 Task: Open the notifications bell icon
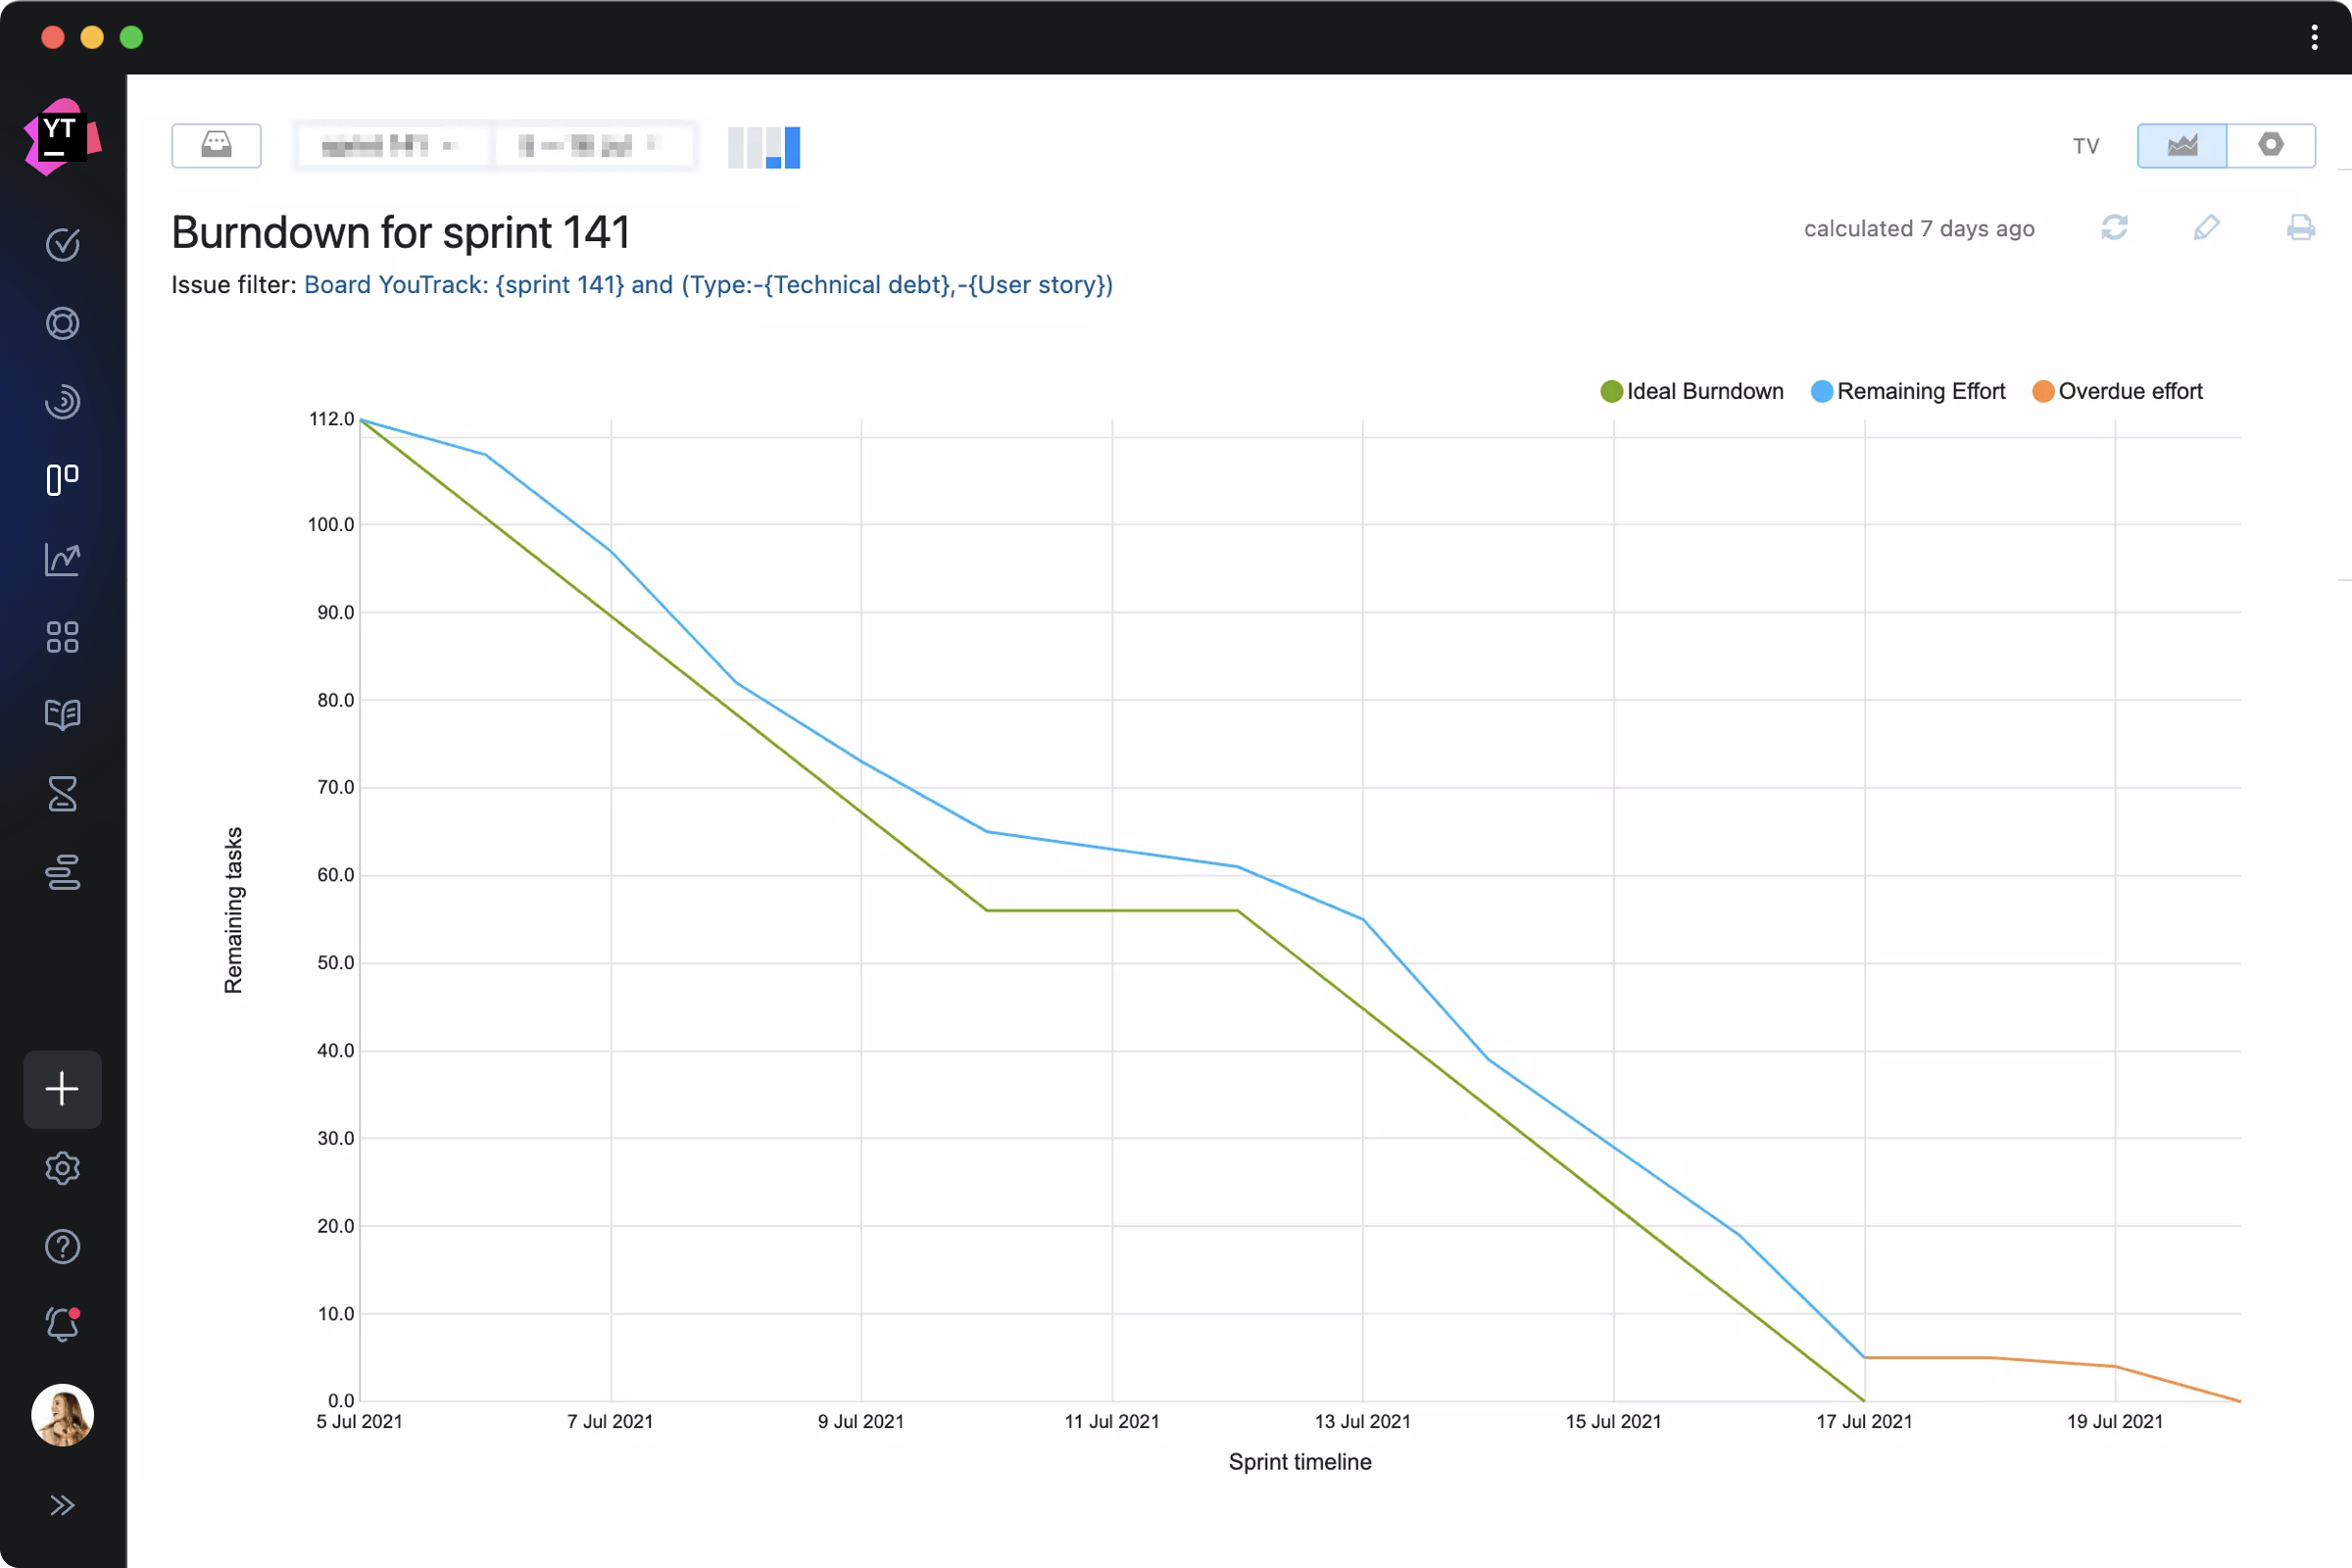[x=61, y=1325]
